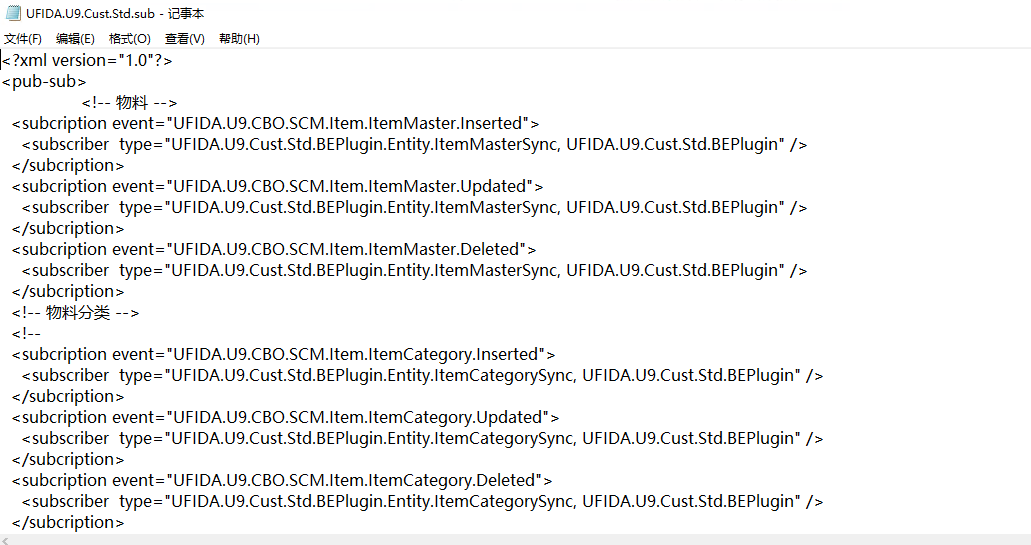This screenshot has width=1031, height=545.
Task: Place cursor in the xml version declaration line
Action: point(88,61)
